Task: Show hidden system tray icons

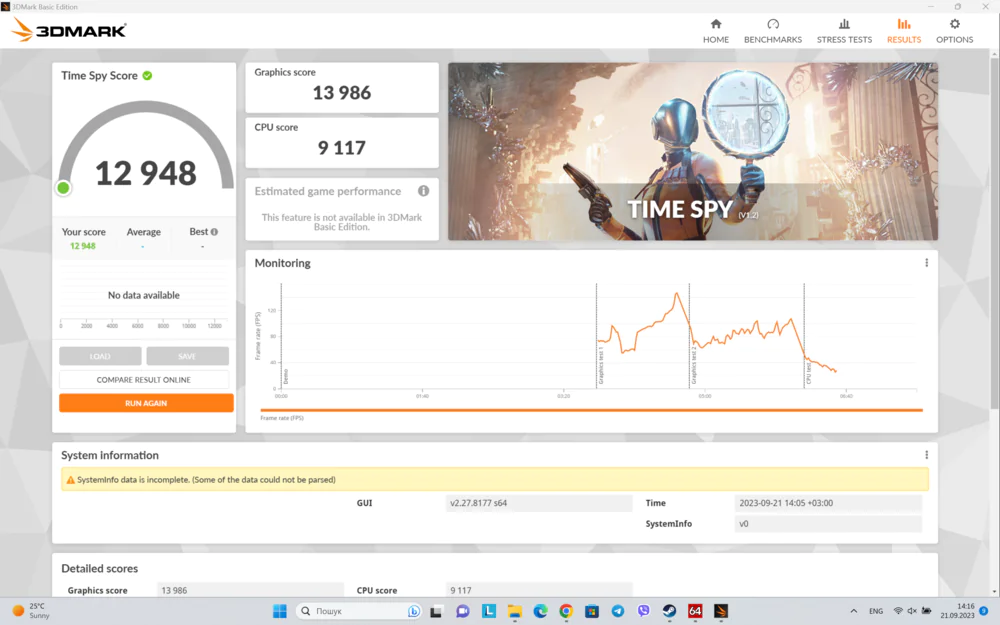Action: click(853, 611)
